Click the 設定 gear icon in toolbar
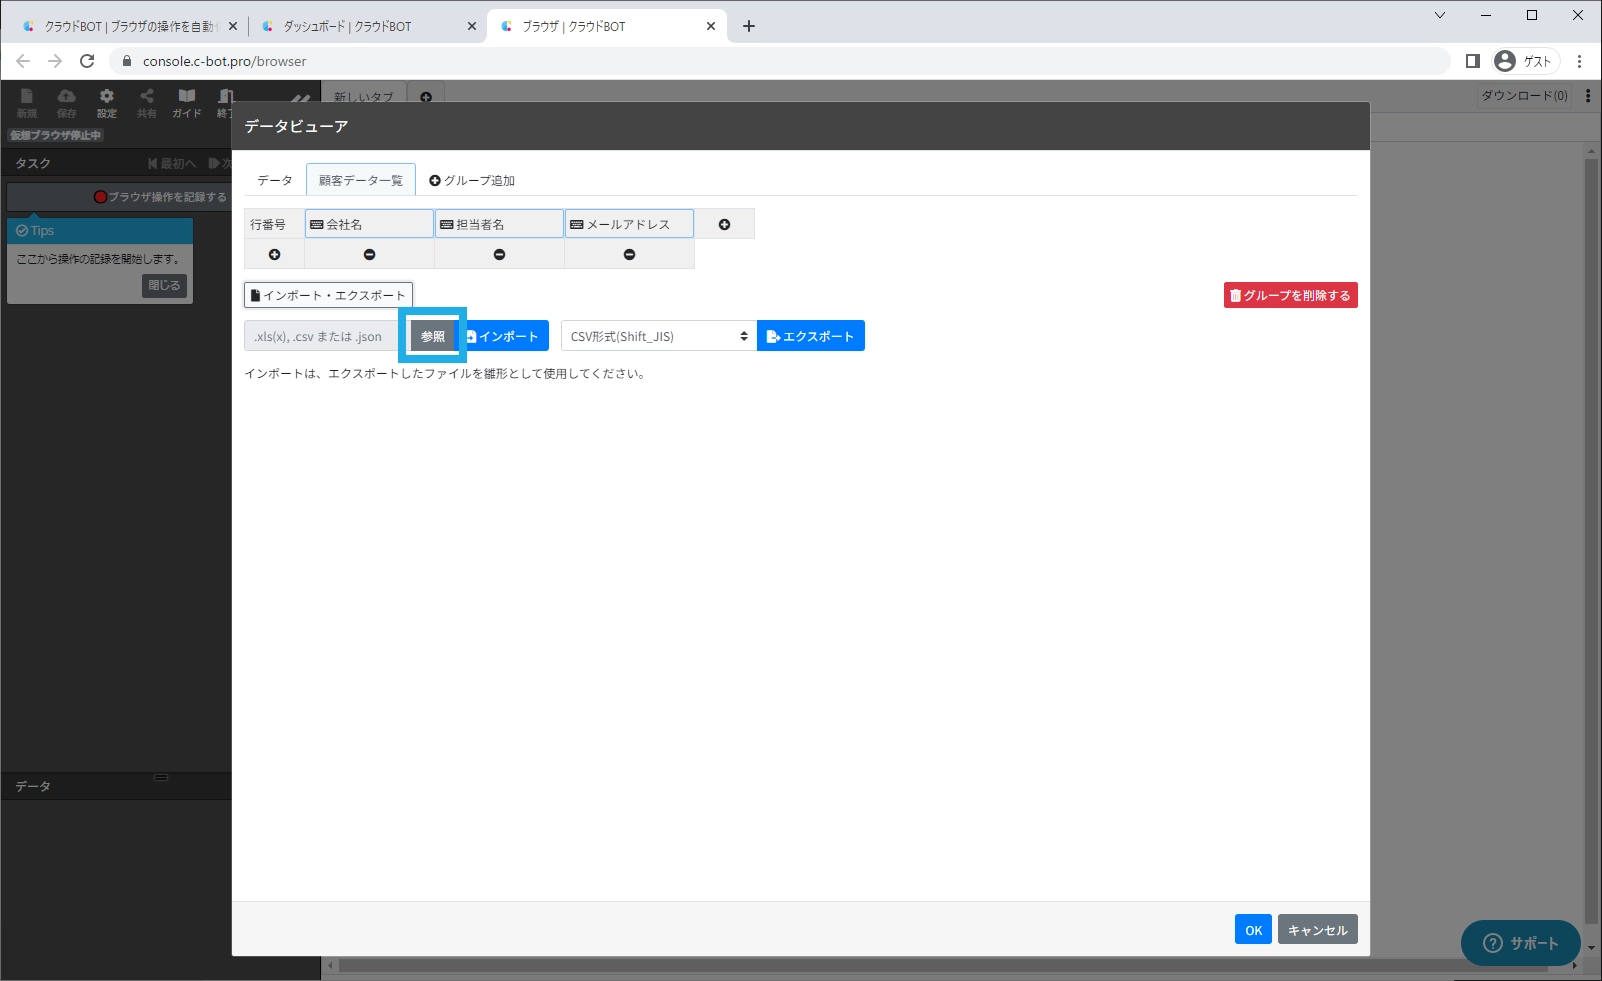 [x=107, y=101]
